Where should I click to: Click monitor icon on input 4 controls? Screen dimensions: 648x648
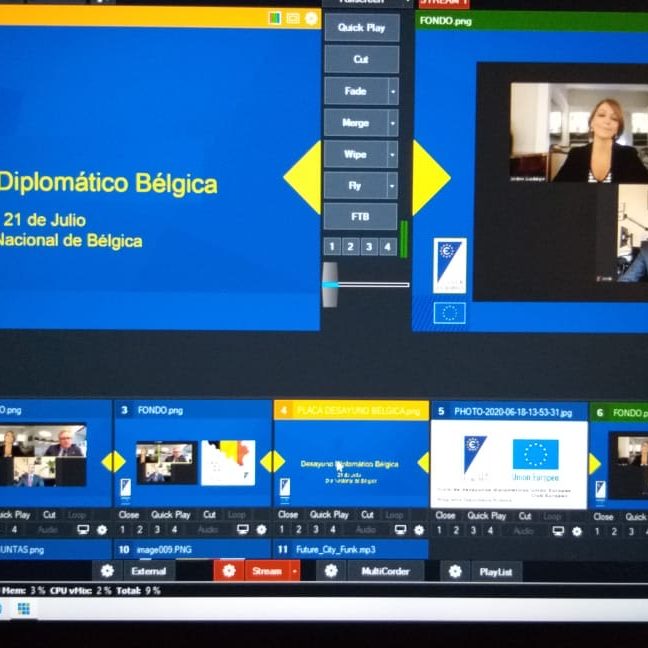[401, 530]
